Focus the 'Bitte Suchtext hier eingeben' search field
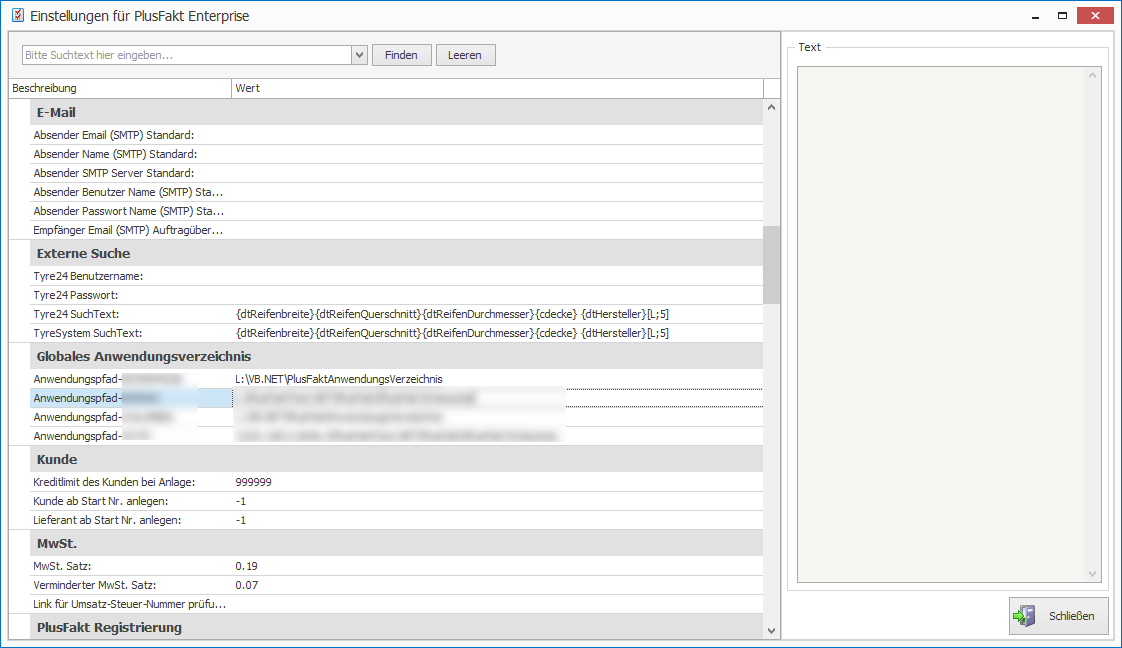 [187, 55]
